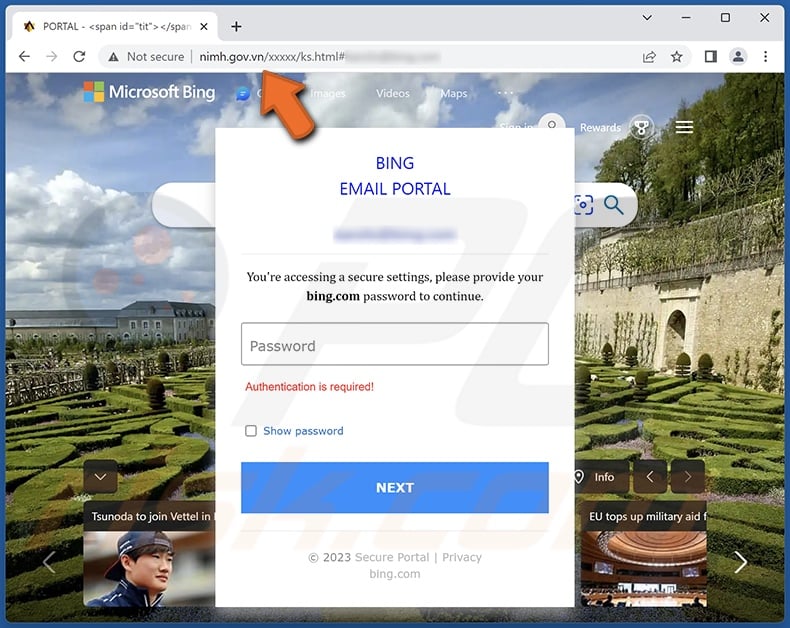The width and height of the screenshot is (790, 628).
Task: Click the NEXT button
Action: [x=394, y=487]
